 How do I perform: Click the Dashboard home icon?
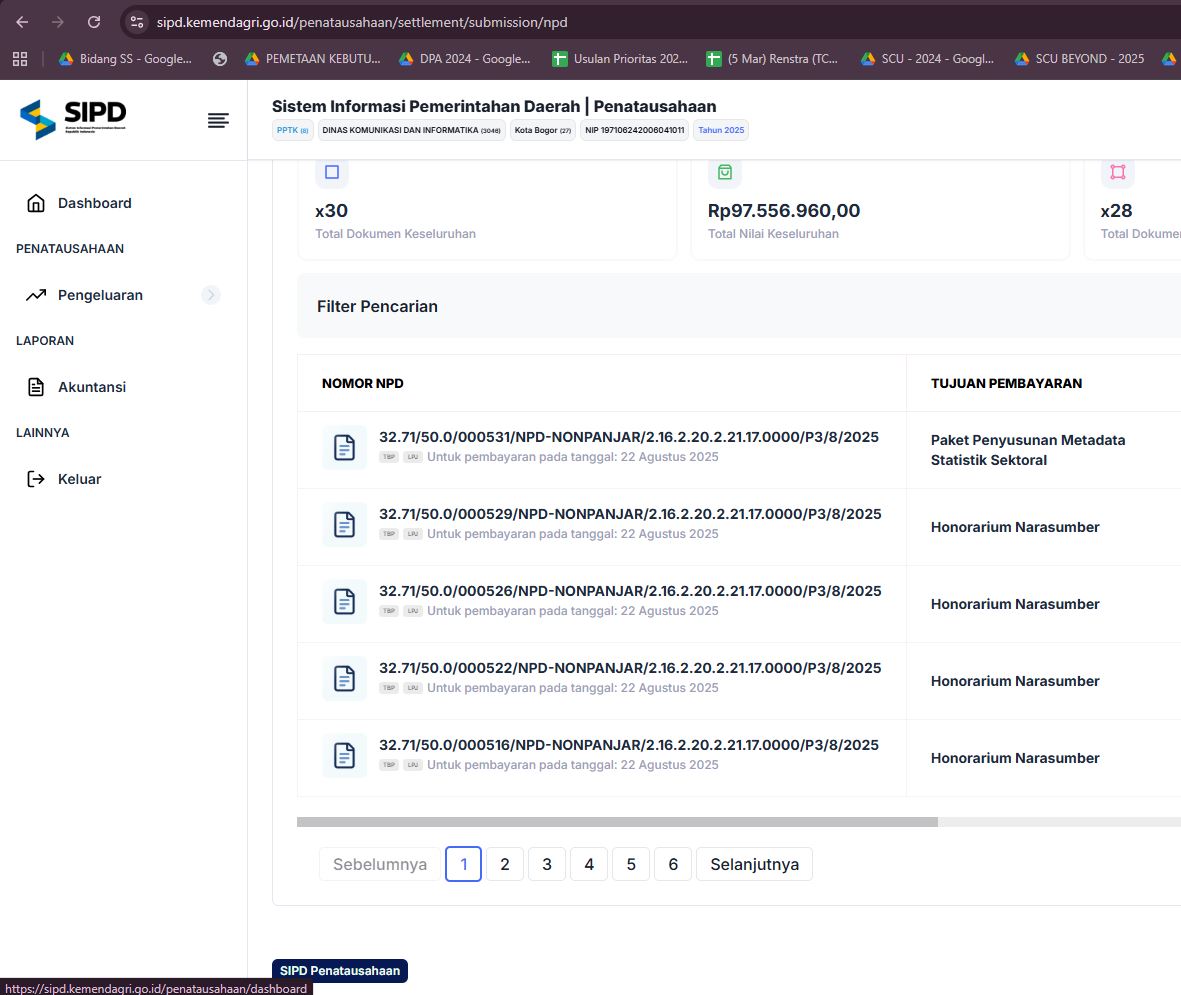(36, 203)
